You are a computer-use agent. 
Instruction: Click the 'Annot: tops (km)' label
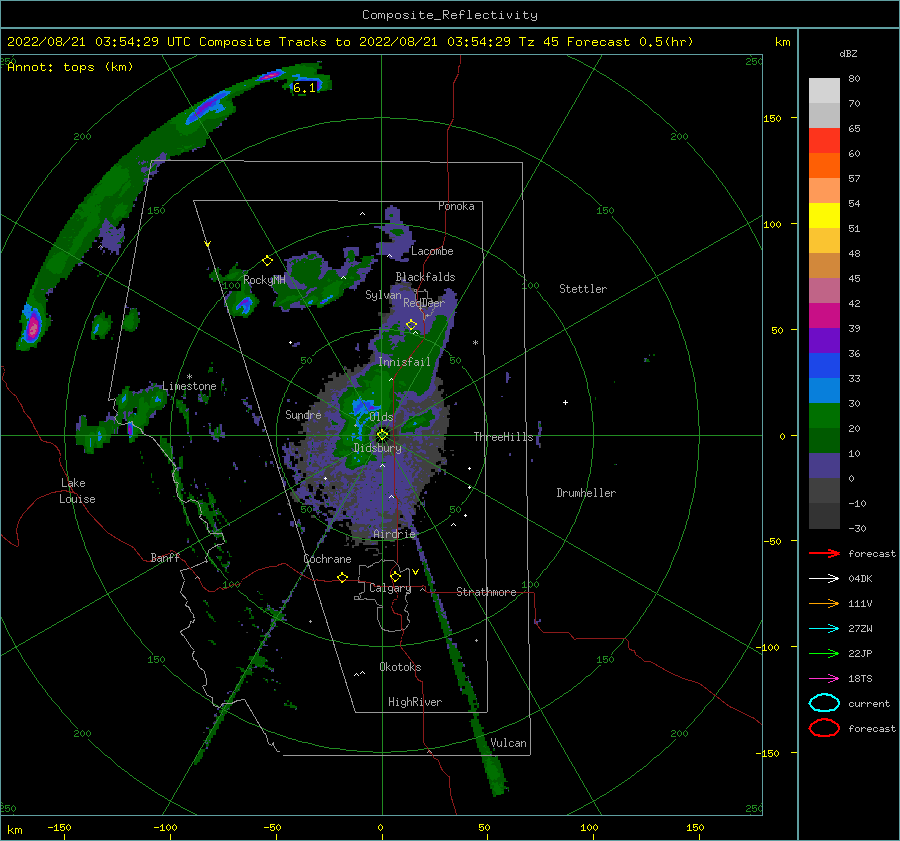[70, 67]
